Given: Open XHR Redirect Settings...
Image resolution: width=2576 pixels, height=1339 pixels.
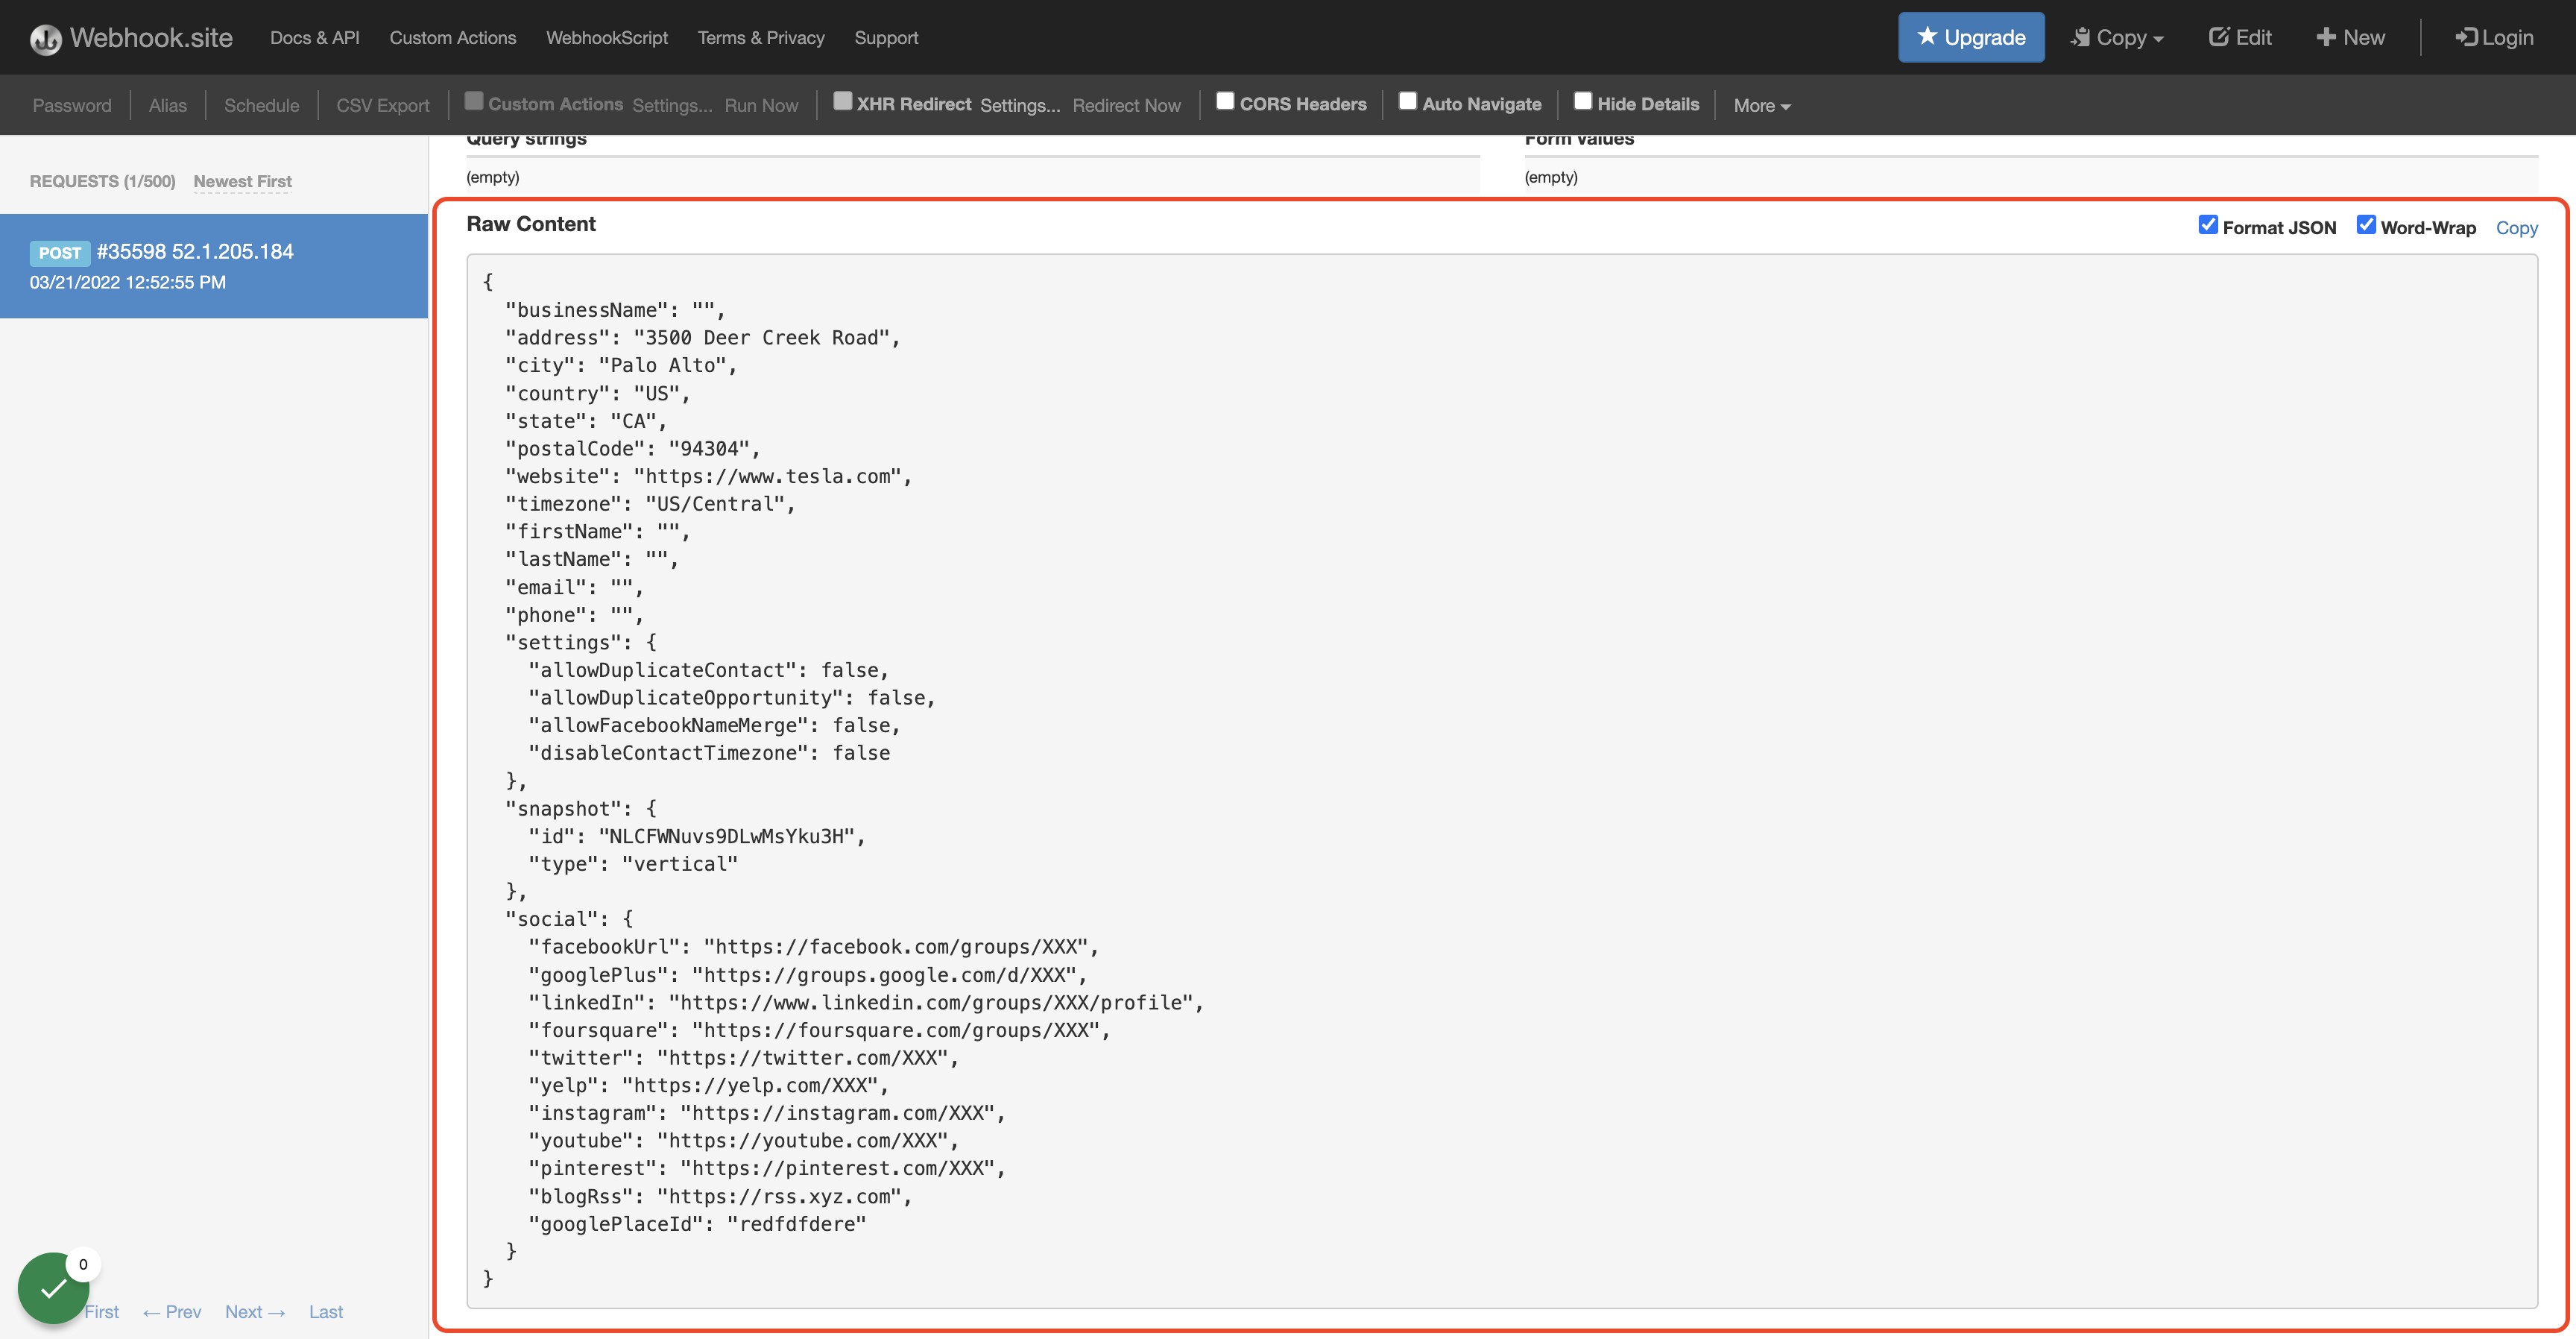Looking at the screenshot, I should point(1020,105).
